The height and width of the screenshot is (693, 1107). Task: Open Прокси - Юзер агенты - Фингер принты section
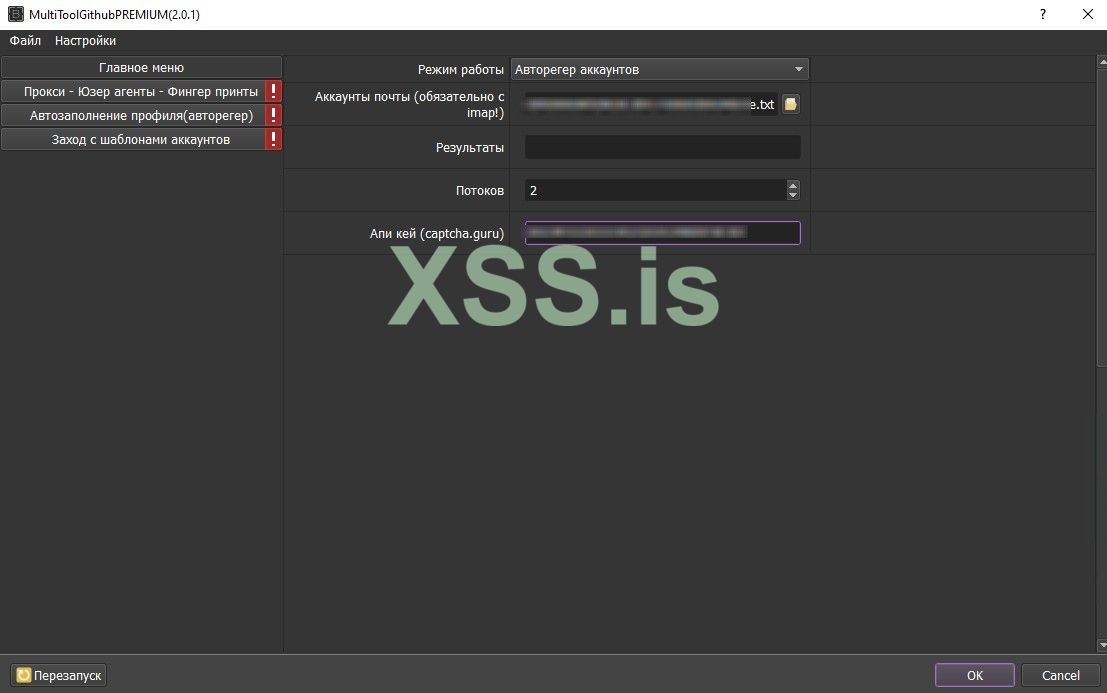(133, 92)
